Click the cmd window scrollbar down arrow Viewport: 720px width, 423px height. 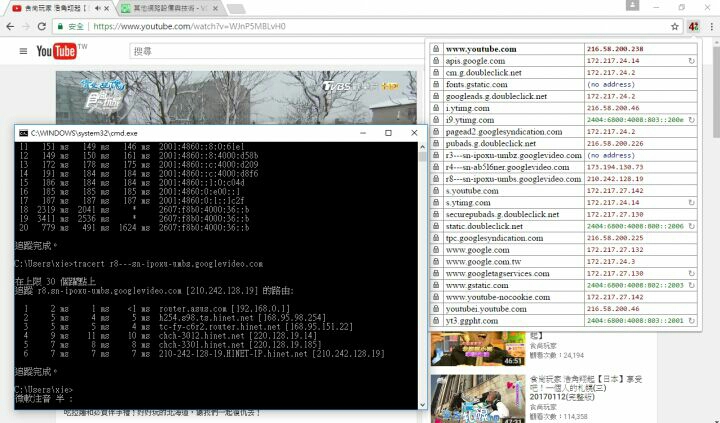(x=422, y=404)
